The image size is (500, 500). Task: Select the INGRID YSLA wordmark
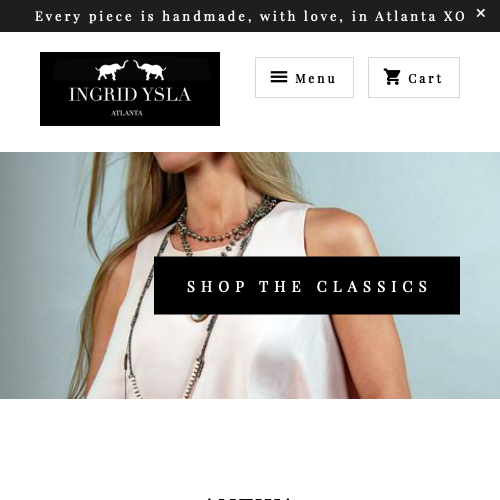pos(130,95)
